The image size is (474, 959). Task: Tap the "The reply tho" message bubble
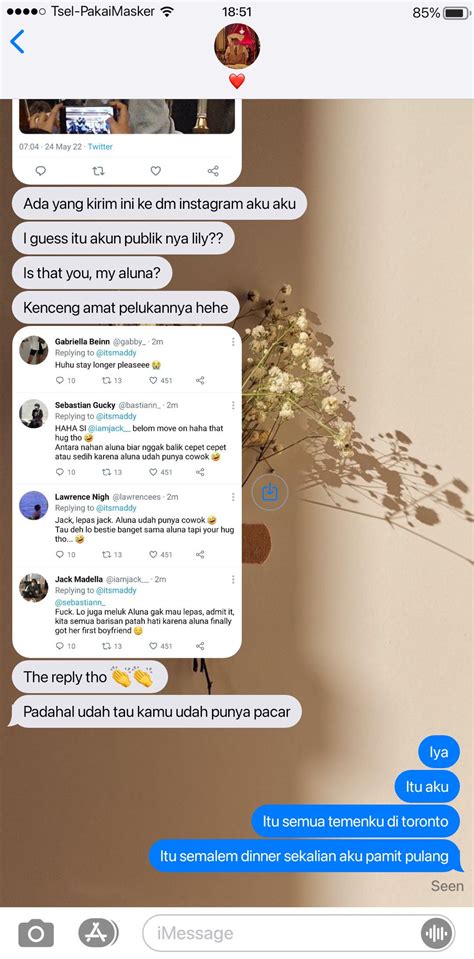tap(89, 677)
